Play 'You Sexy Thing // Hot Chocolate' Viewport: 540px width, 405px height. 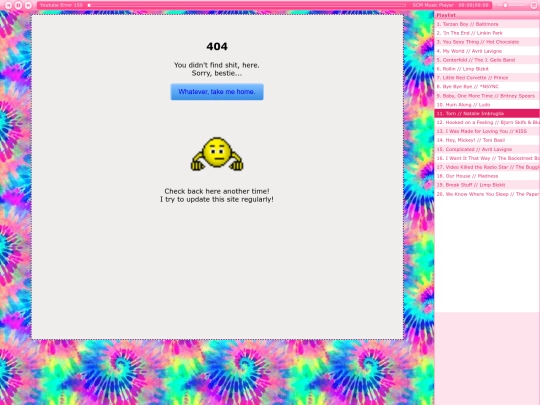tap(487, 42)
